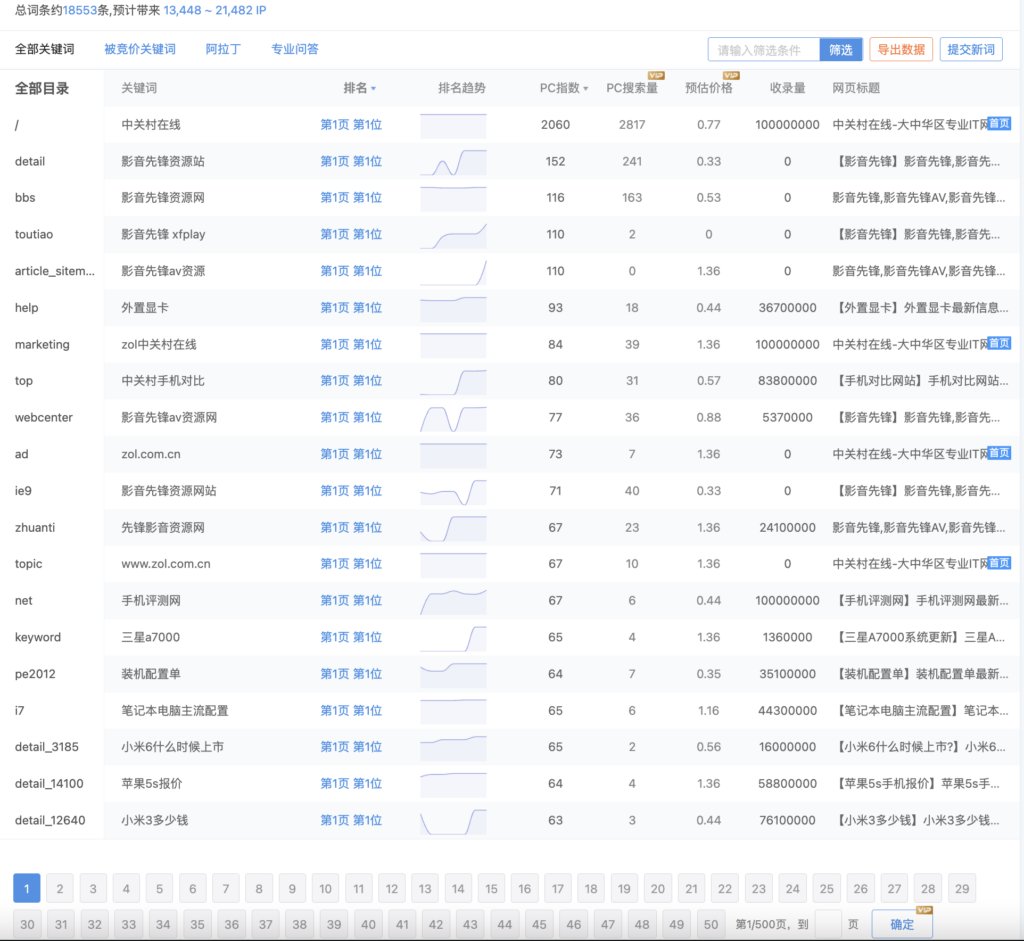Viewport: 1024px width, 941px height.
Task: Select the help directory
Action: point(27,308)
